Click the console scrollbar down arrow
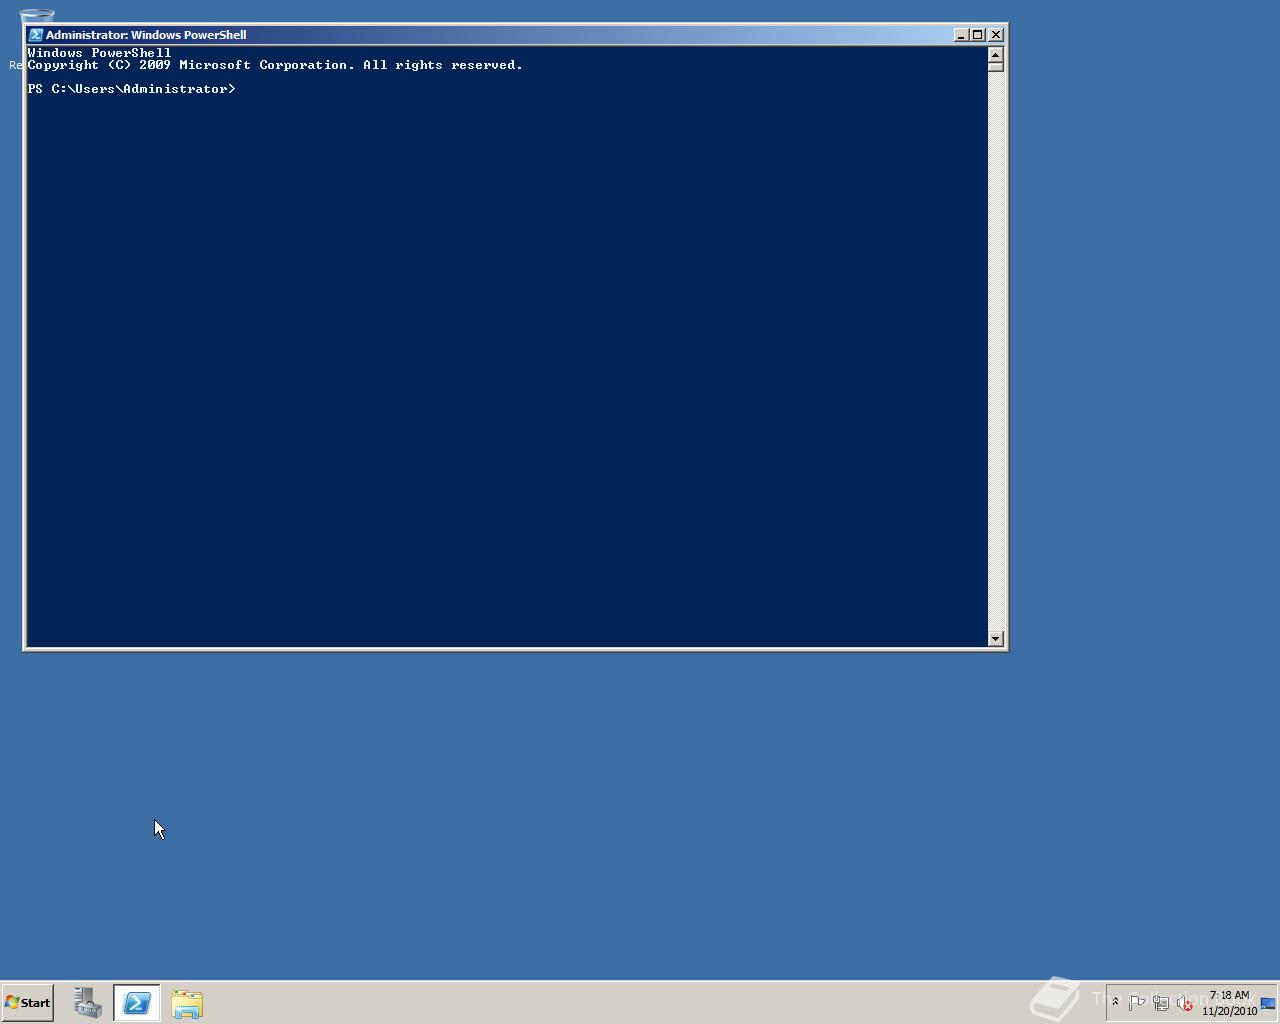Screen dimensions: 1280x1024 tap(996, 638)
